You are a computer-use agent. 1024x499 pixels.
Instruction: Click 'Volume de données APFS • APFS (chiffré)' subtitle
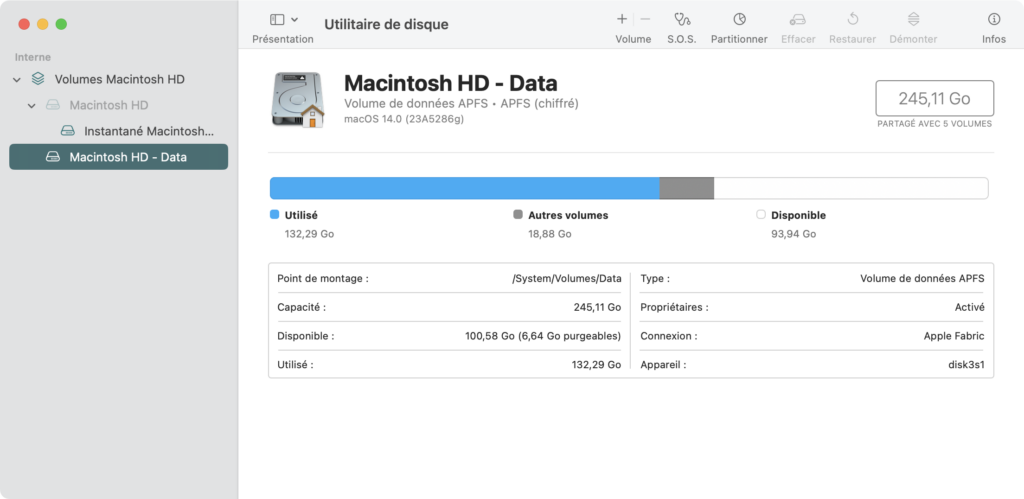tap(461, 103)
